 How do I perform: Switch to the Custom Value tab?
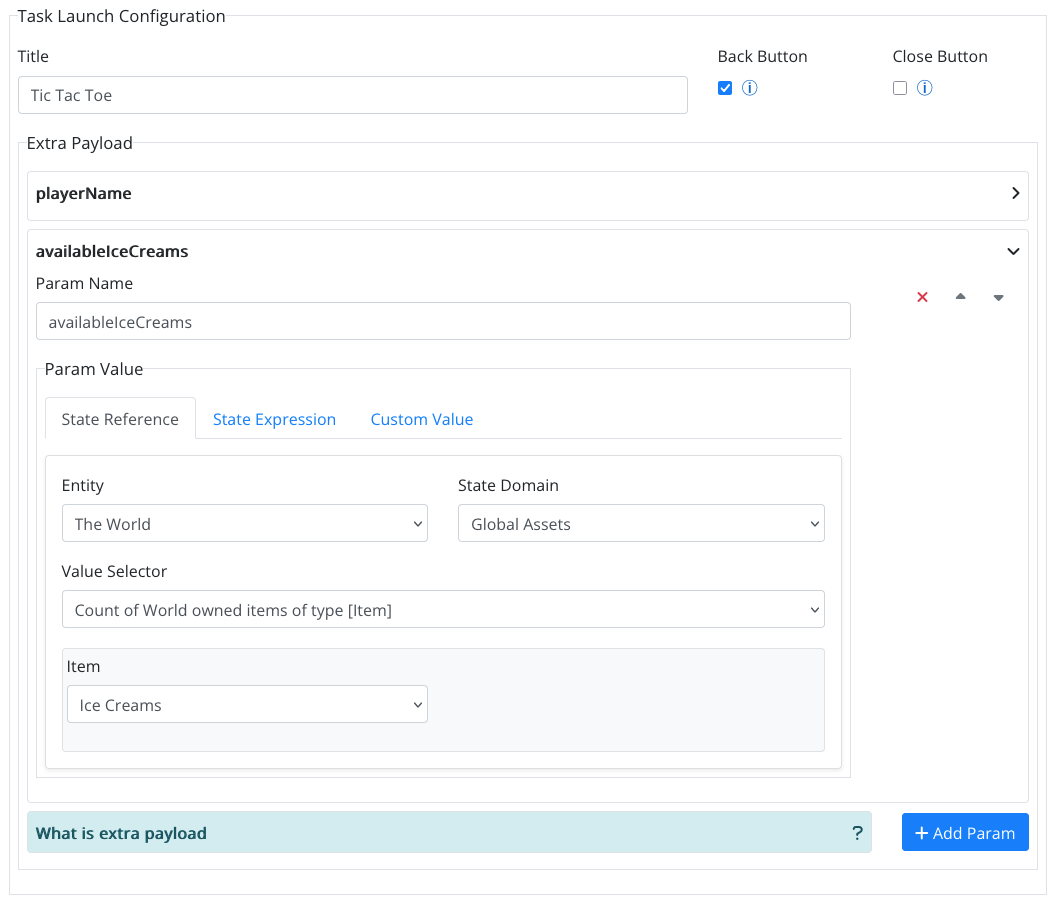421,420
